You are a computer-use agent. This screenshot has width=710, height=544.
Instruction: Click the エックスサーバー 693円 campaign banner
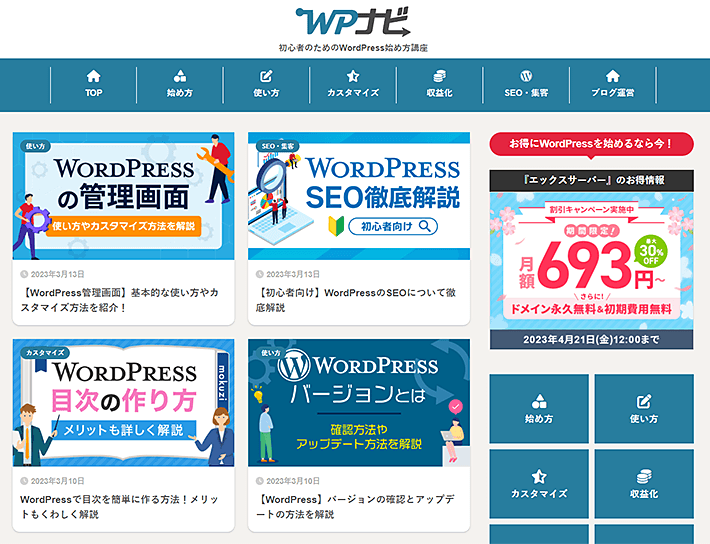point(591,261)
